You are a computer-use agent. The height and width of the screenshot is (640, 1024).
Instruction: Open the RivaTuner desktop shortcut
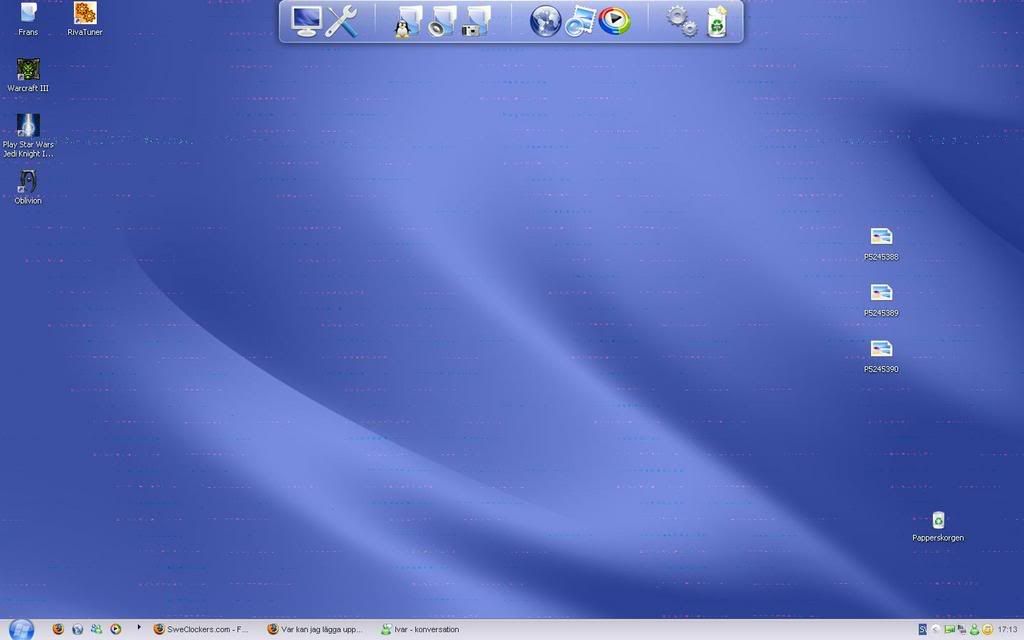click(85, 14)
